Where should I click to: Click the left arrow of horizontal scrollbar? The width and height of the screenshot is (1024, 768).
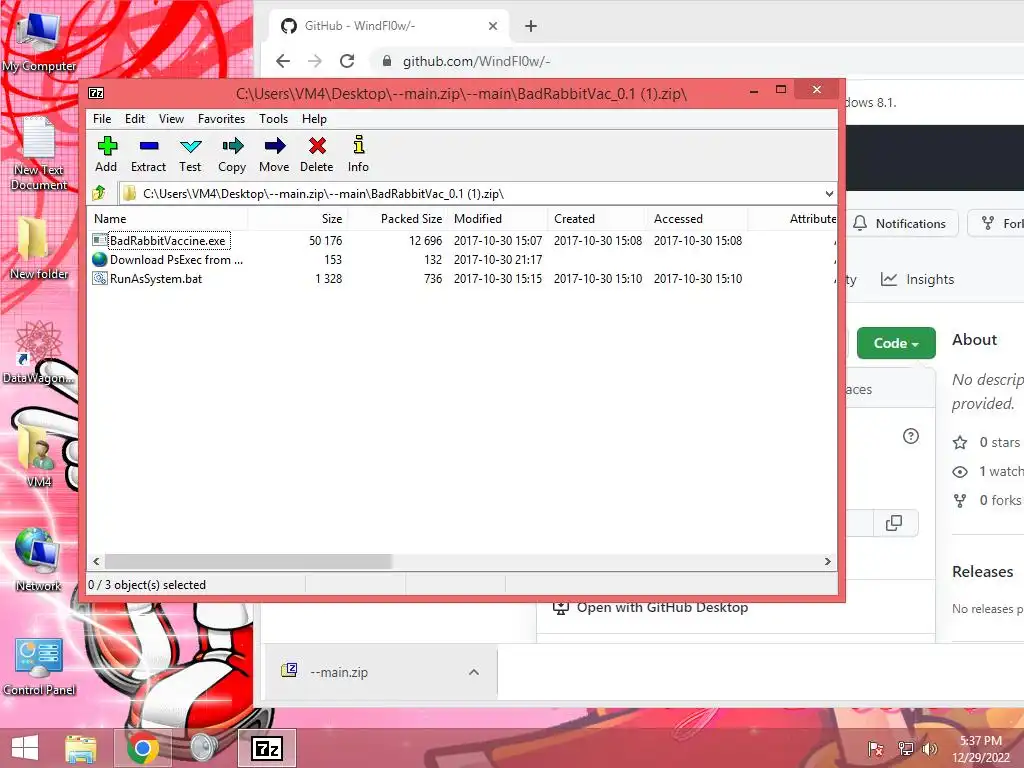tap(97, 561)
